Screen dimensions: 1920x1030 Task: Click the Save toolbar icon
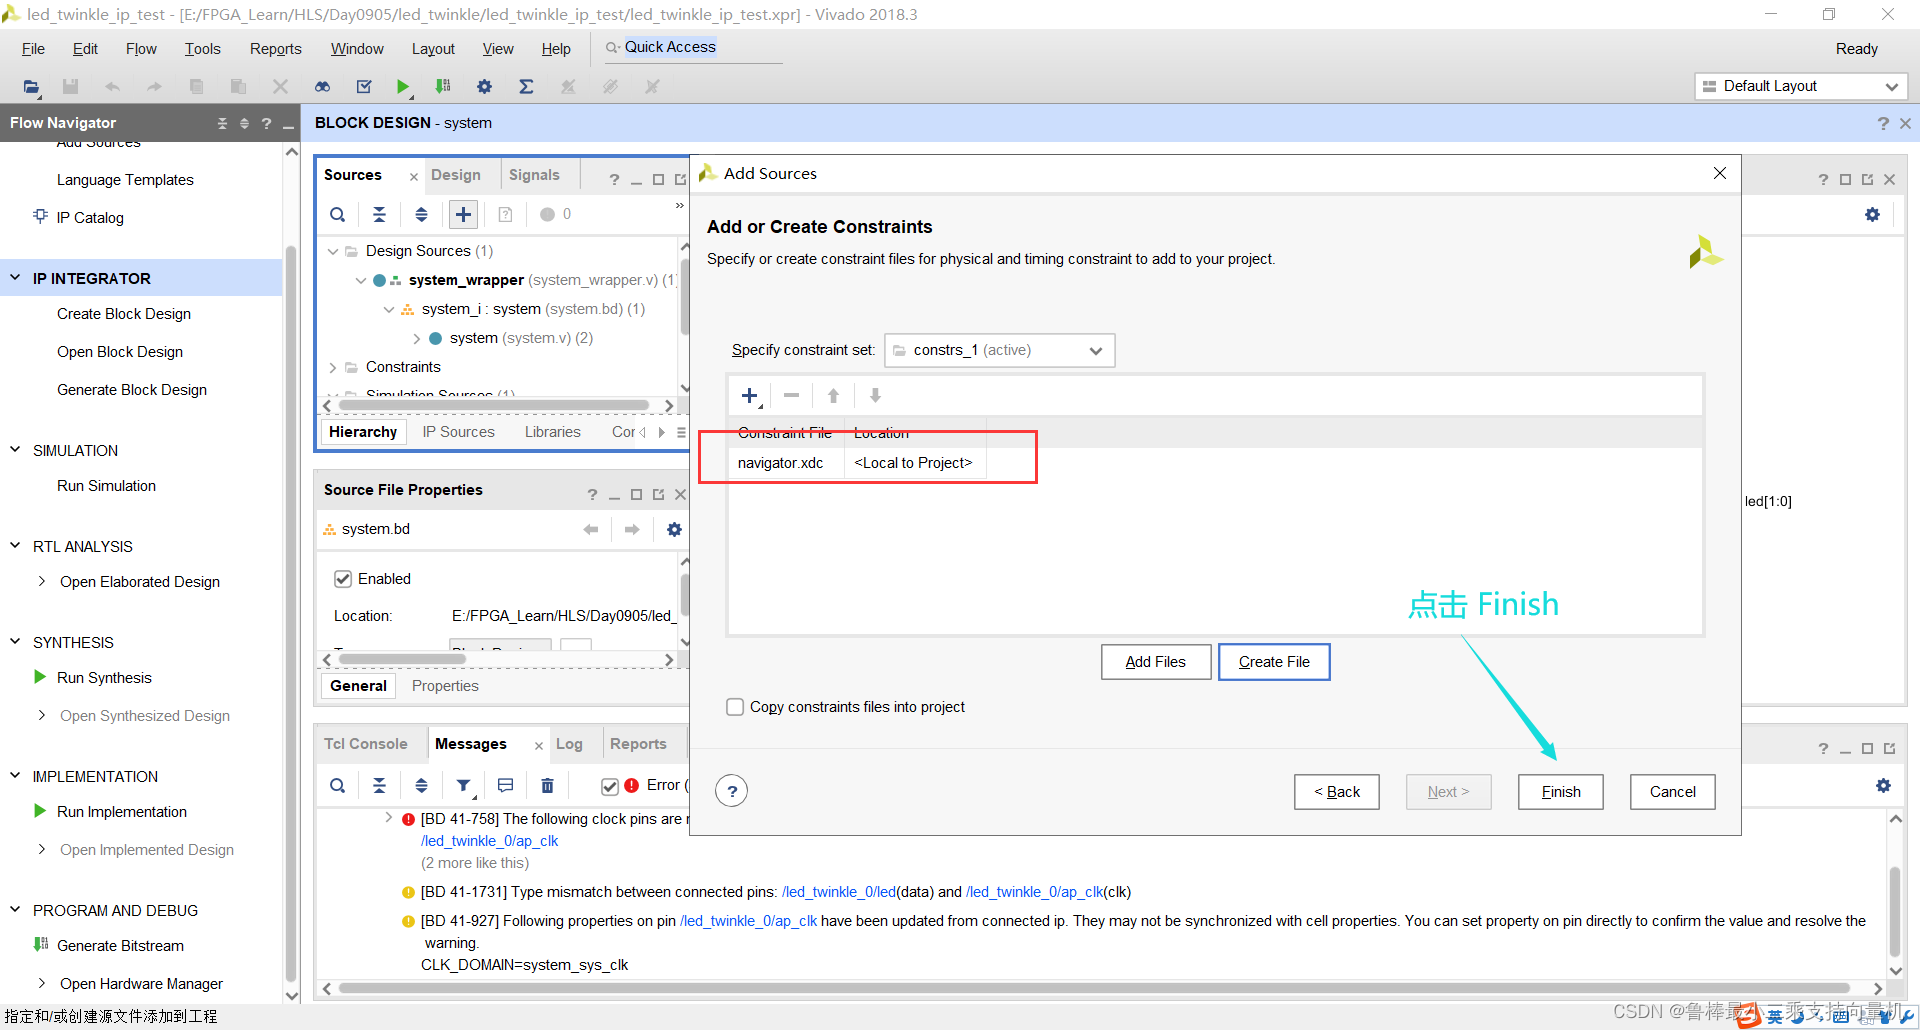coord(70,87)
